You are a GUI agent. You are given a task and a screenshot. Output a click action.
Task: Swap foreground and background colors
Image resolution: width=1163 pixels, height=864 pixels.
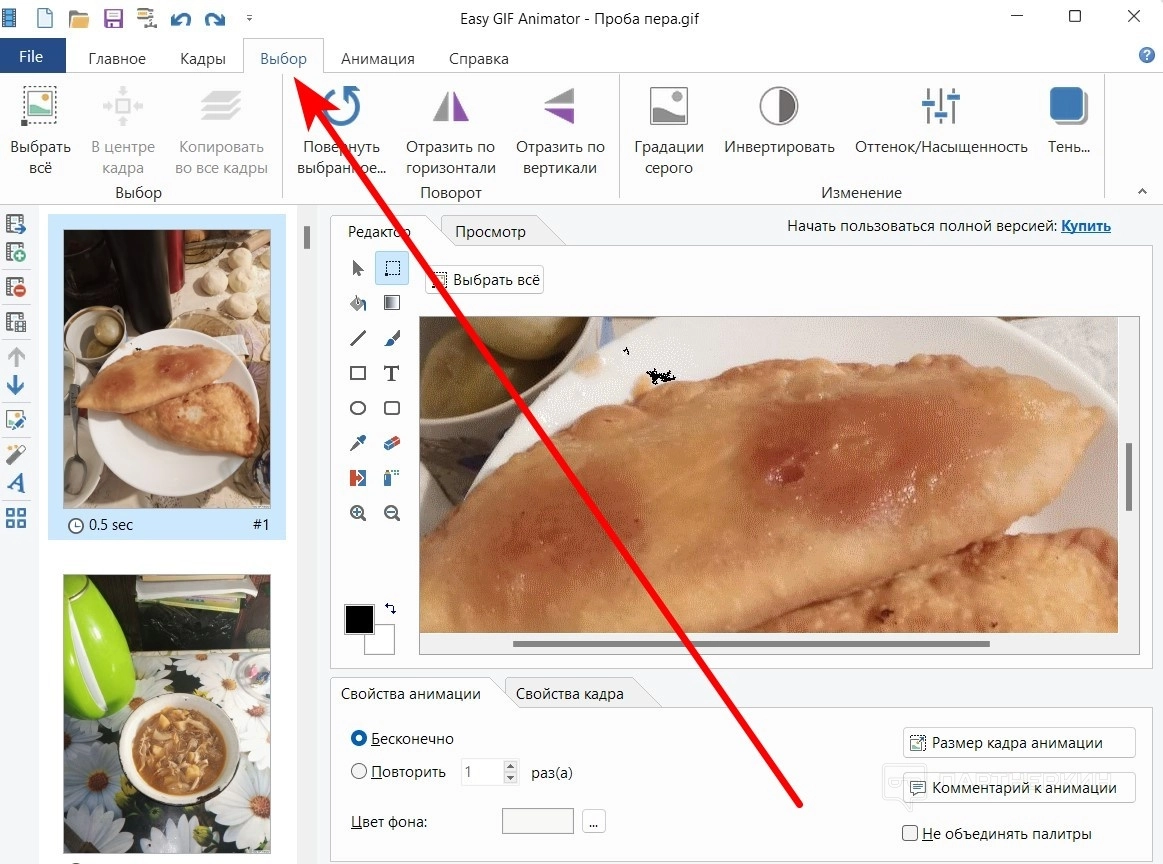coord(391,609)
